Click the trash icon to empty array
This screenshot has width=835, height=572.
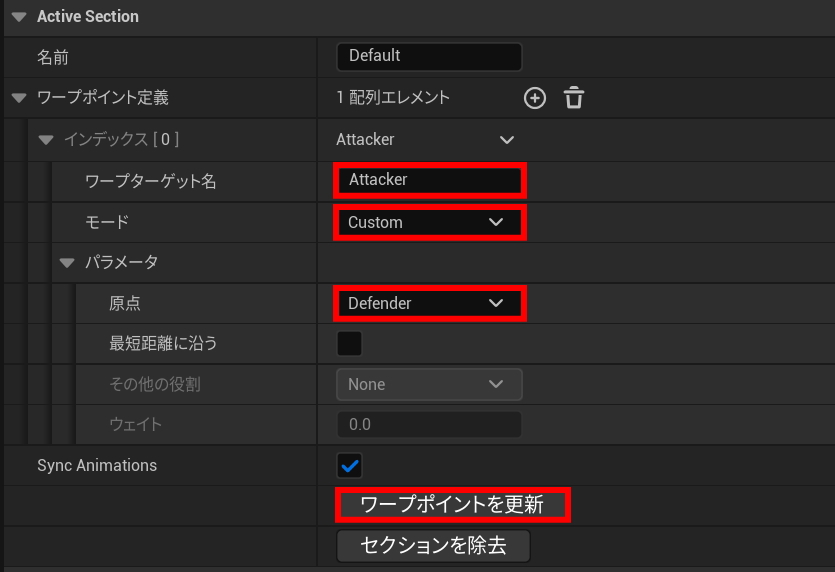pos(573,98)
